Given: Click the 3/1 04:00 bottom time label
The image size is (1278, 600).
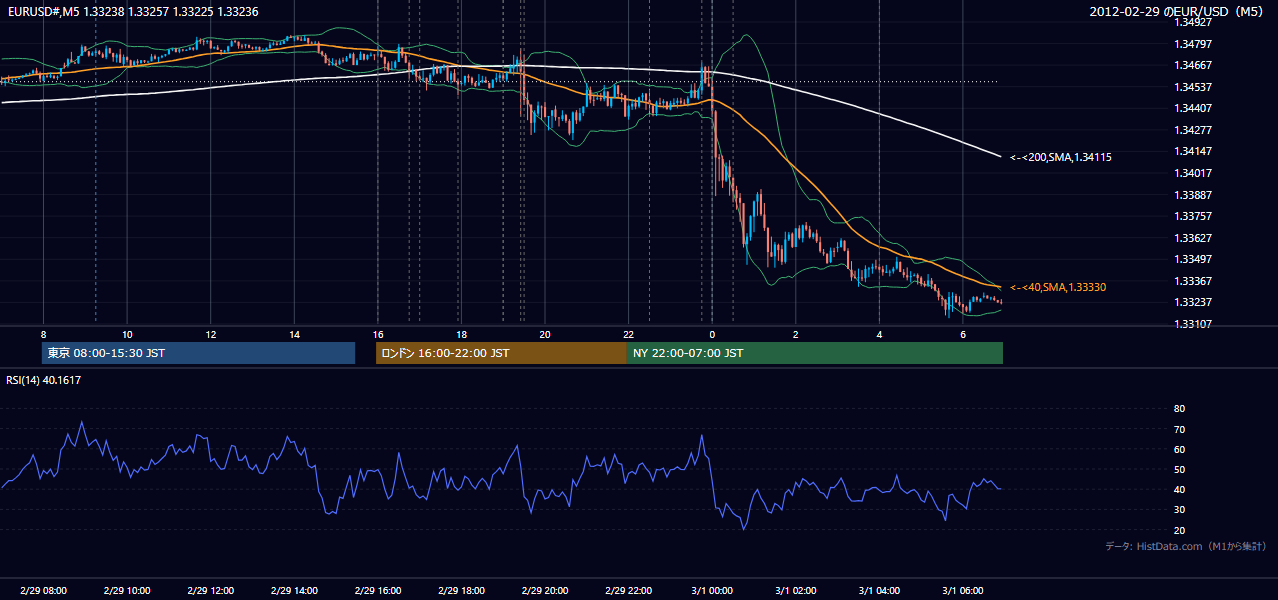Looking at the screenshot, I should [x=879, y=591].
